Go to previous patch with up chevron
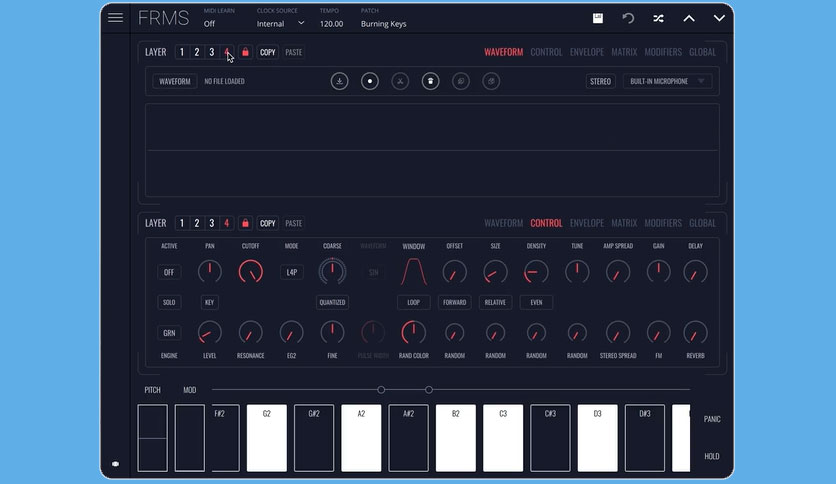This screenshot has width=836, height=484. tap(689, 18)
